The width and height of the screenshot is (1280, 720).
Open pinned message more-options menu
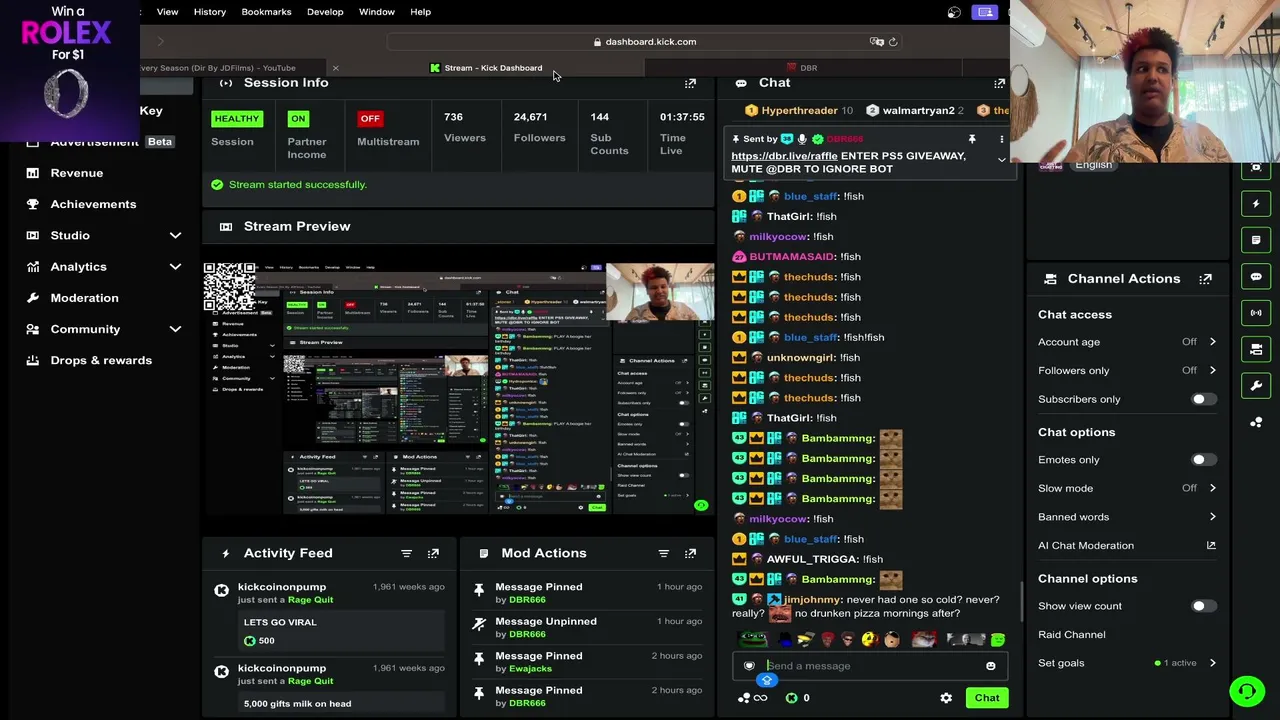(1001, 139)
